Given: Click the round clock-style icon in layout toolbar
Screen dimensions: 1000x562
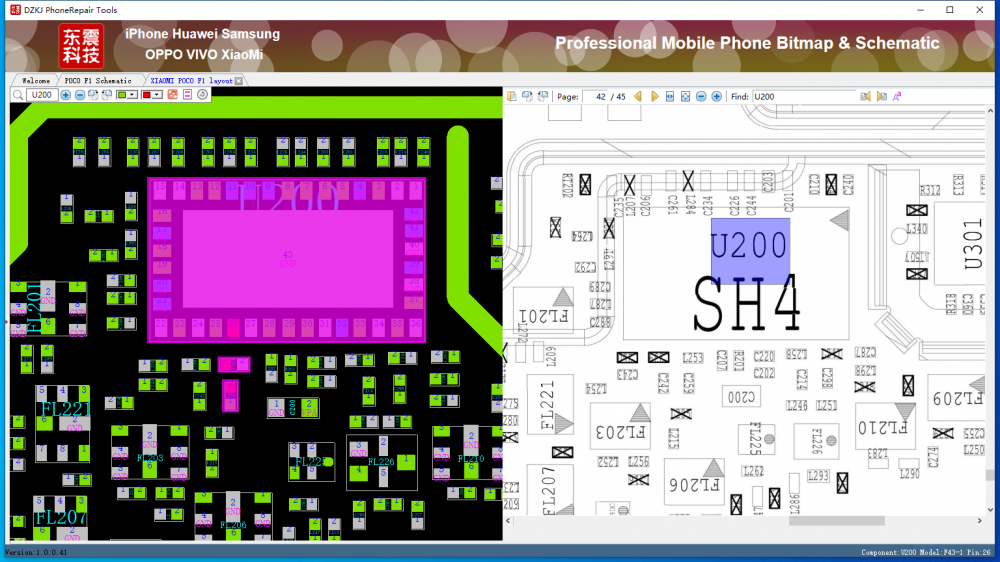Looking at the screenshot, I should click(x=202, y=95).
